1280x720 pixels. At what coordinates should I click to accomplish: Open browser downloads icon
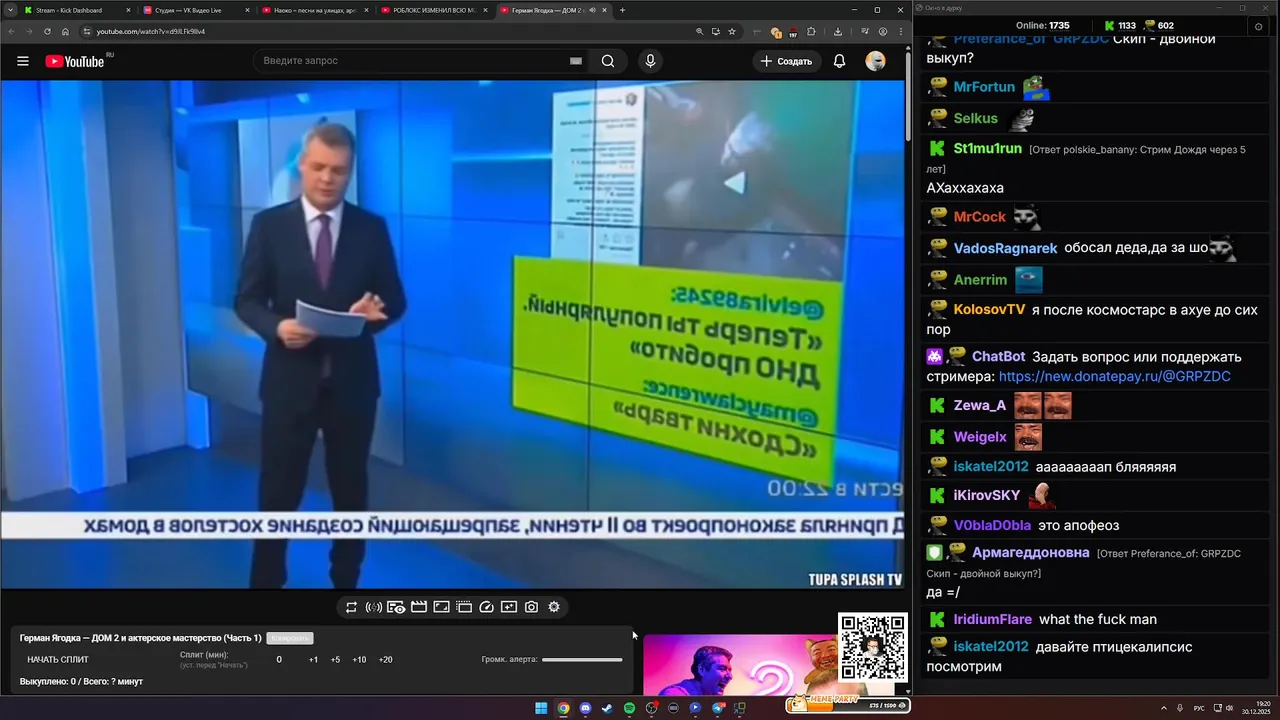(838, 31)
